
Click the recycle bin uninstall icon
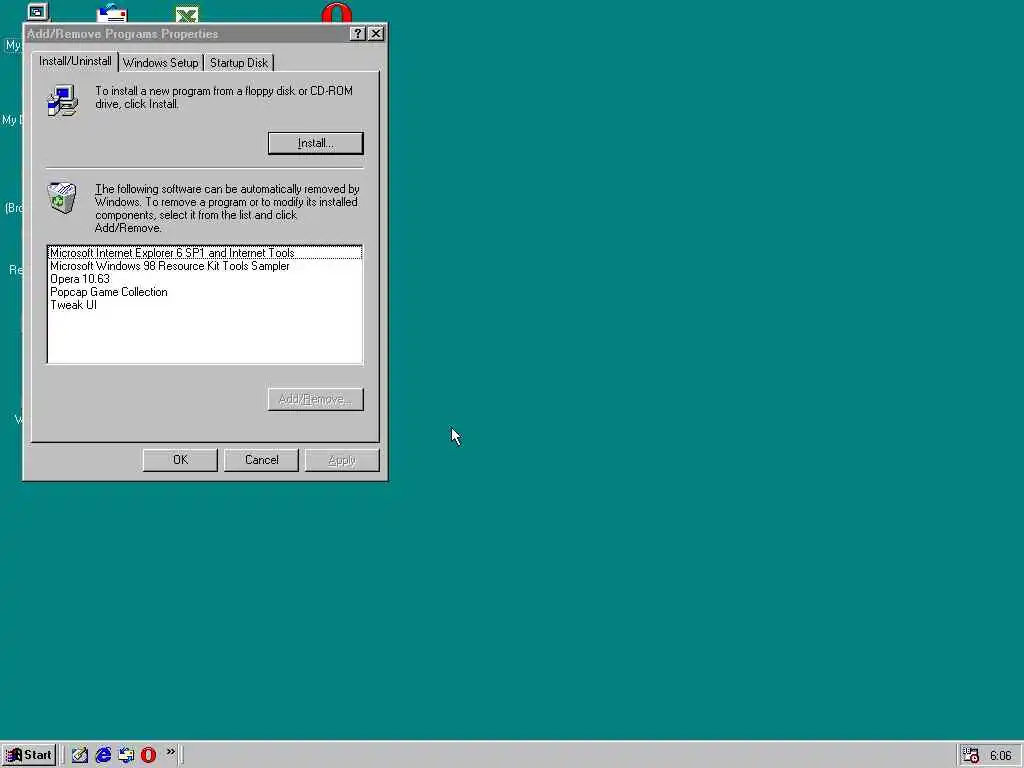(62, 197)
